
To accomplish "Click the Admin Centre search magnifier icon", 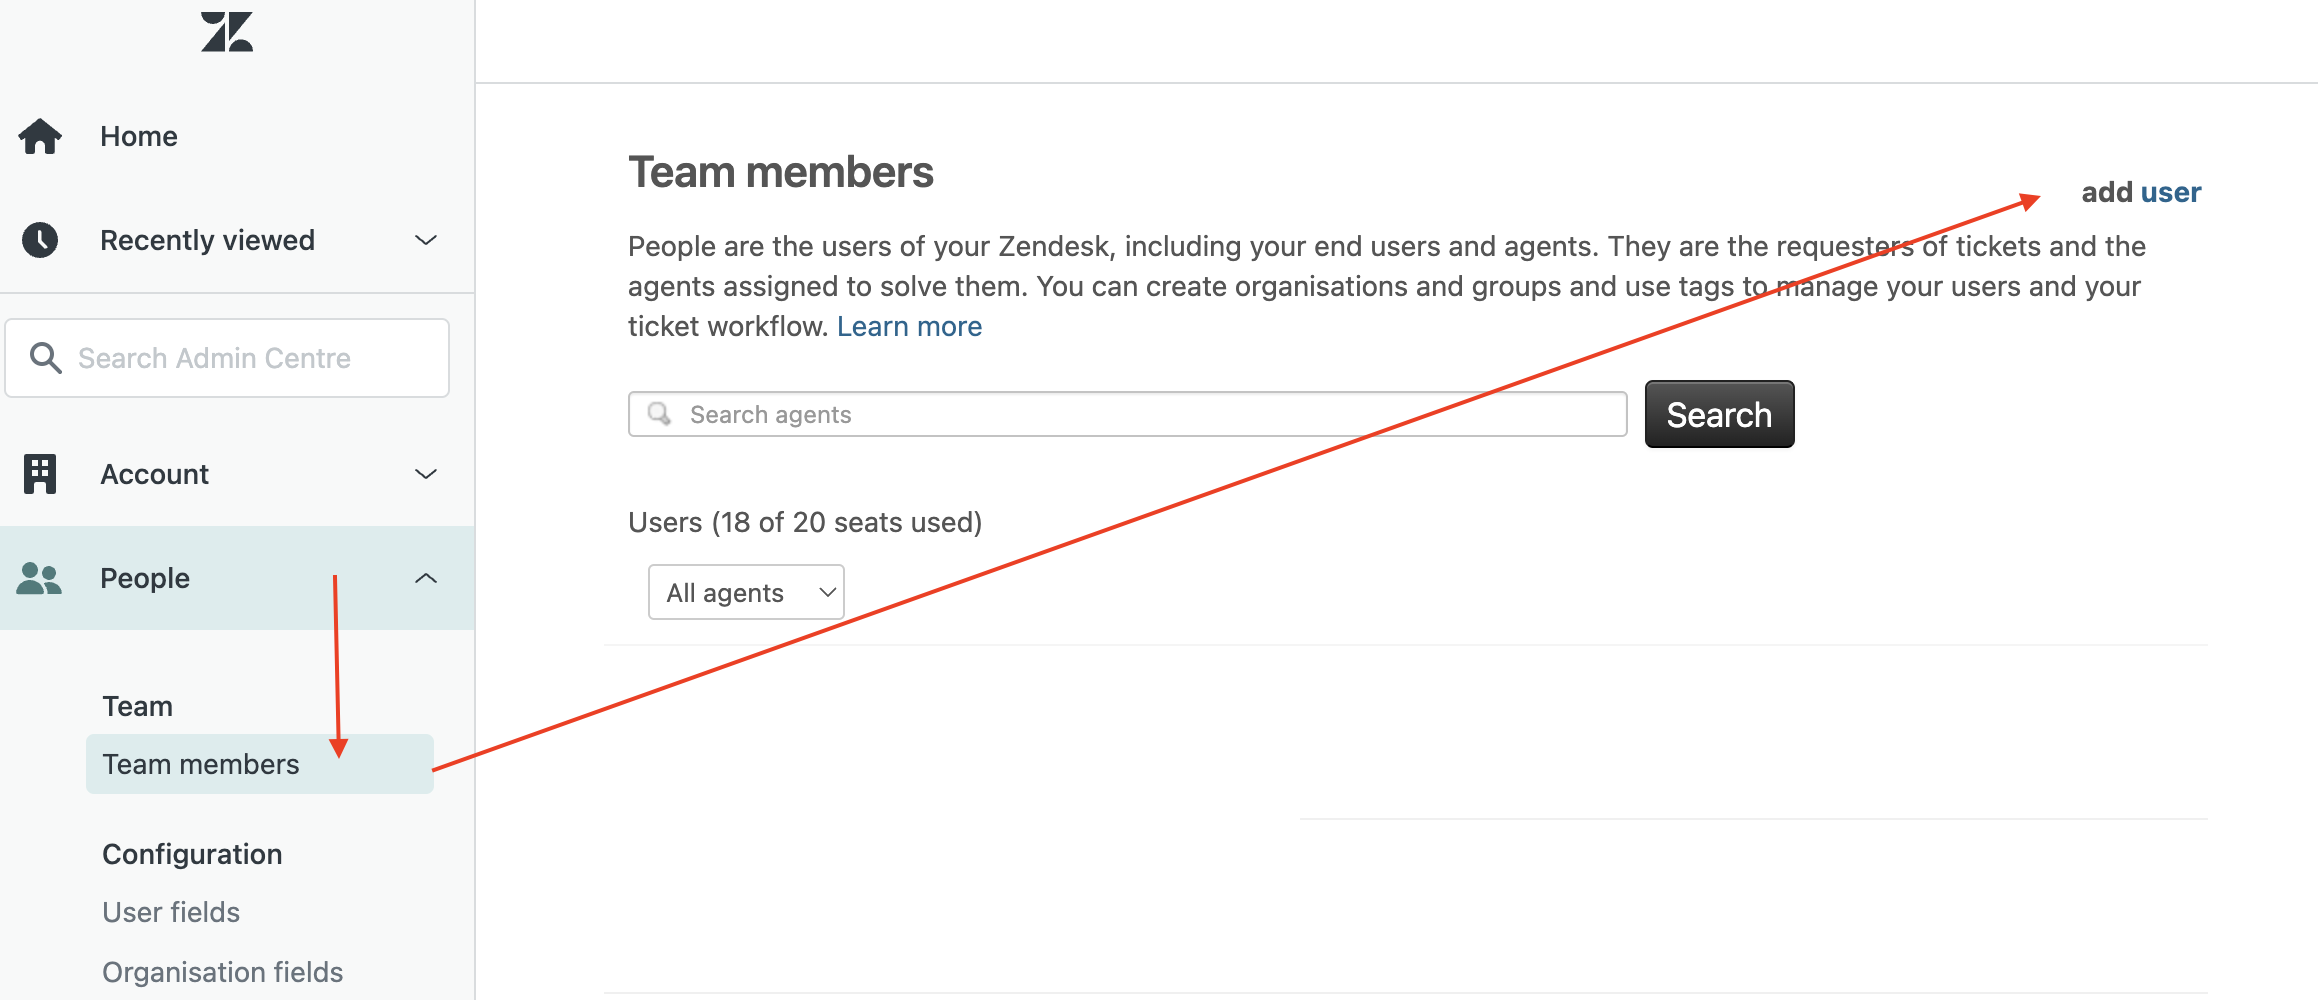I will 46,357.
